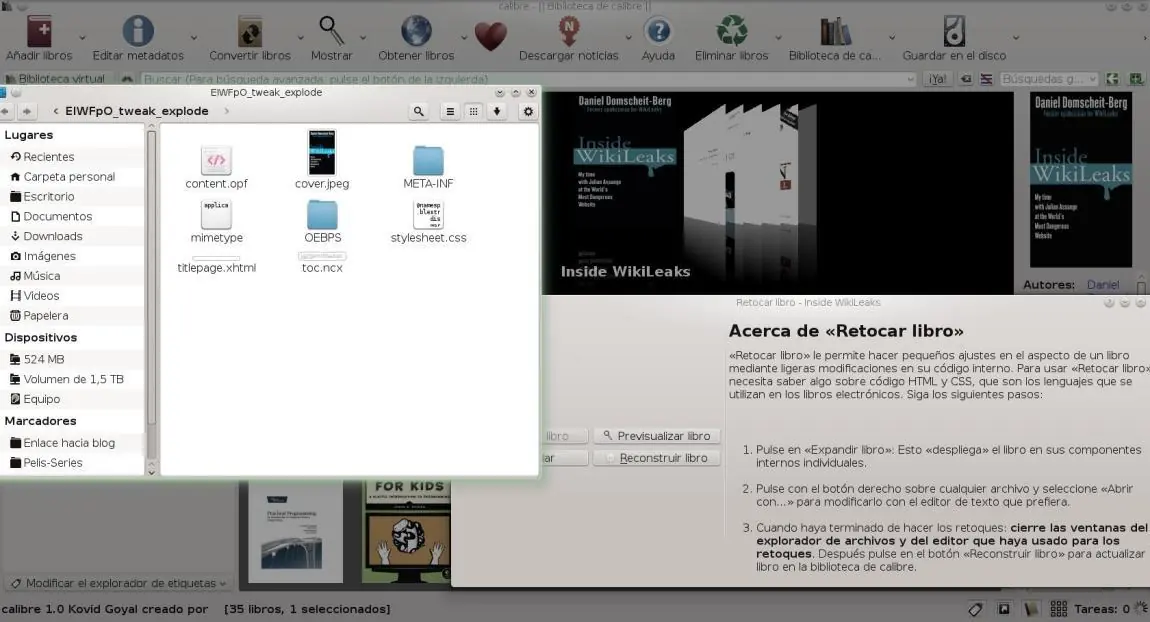The height and width of the screenshot is (622, 1150).
Task: Click Biblioteca virtual button
Action: coord(55,79)
